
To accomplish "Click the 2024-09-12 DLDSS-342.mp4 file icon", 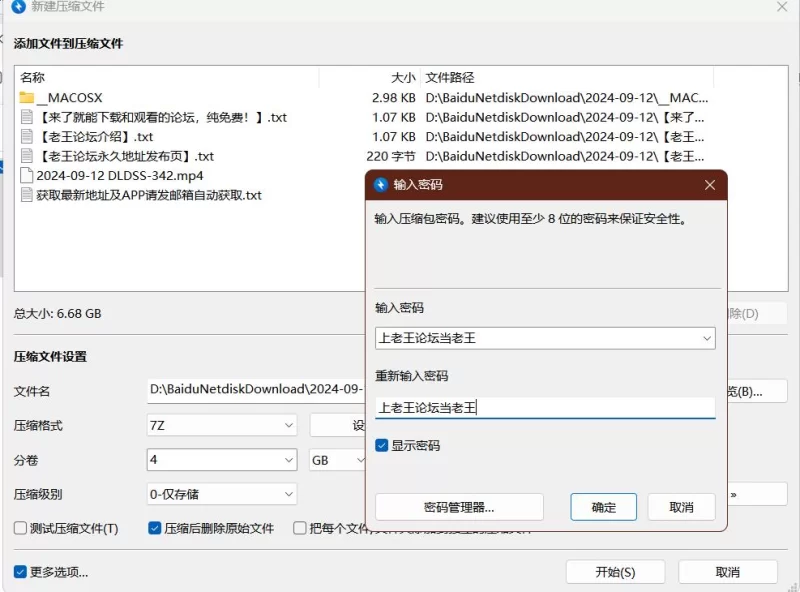I will (x=27, y=175).
